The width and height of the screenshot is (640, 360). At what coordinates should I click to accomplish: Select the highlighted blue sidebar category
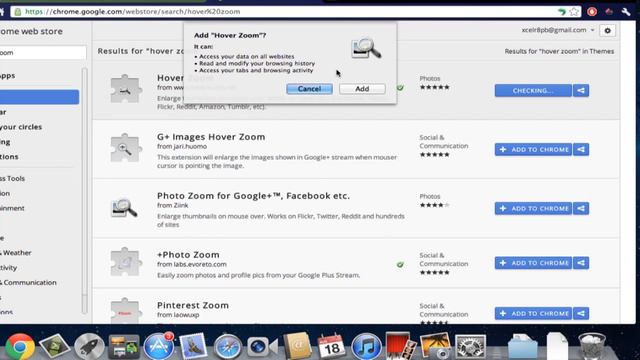(39, 97)
